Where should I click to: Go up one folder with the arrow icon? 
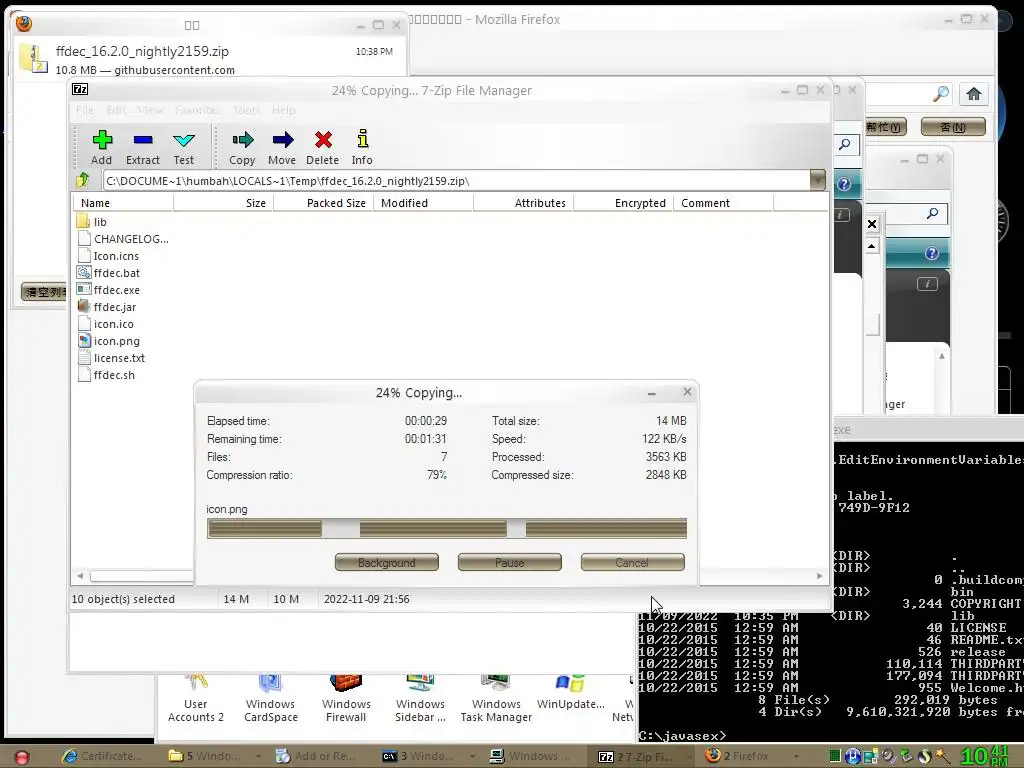click(83, 180)
